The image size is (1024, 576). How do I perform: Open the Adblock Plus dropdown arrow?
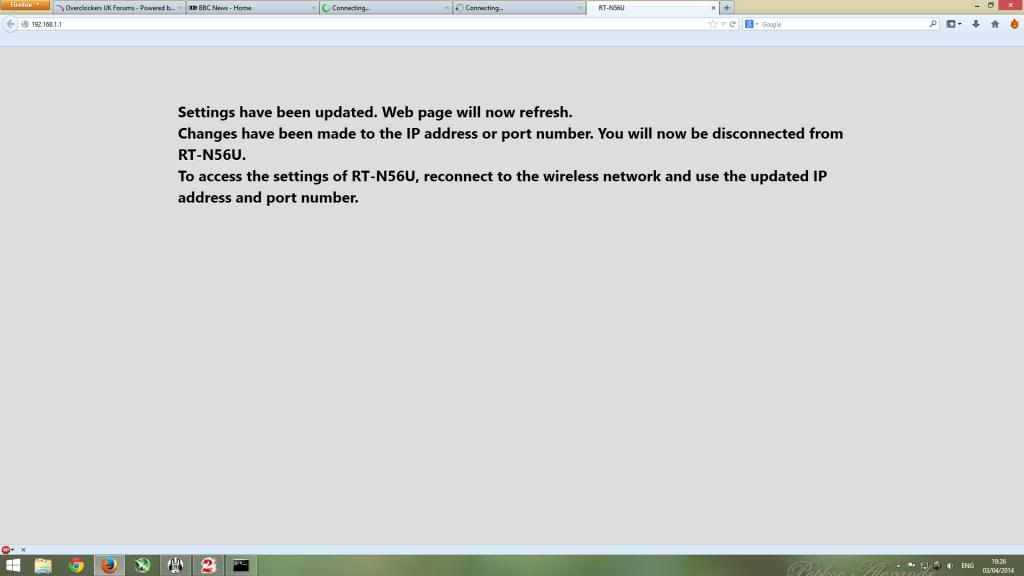click(x=12, y=550)
